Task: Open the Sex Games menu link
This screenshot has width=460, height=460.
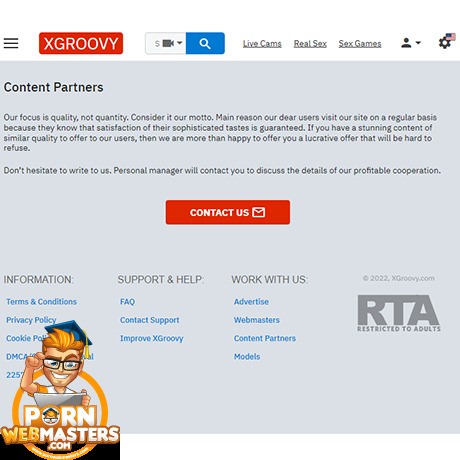Action: (x=360, y=44)
